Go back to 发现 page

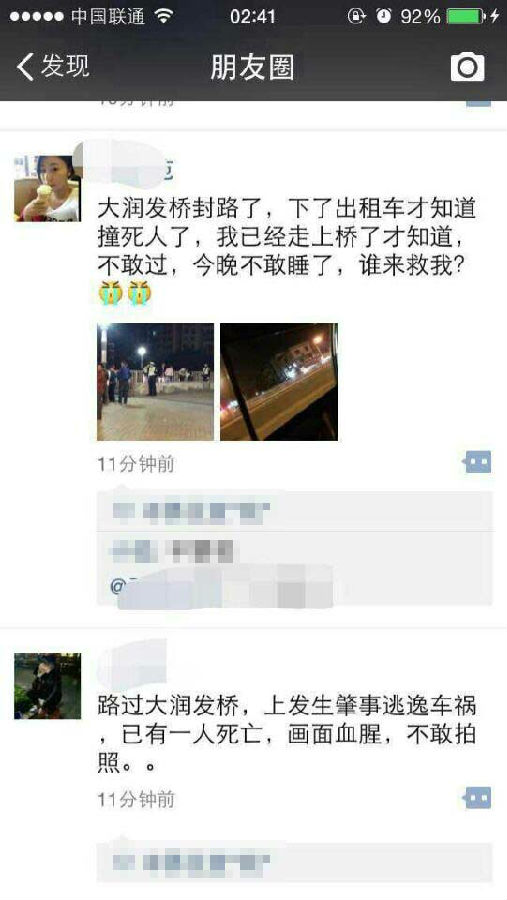coord(53,67)
